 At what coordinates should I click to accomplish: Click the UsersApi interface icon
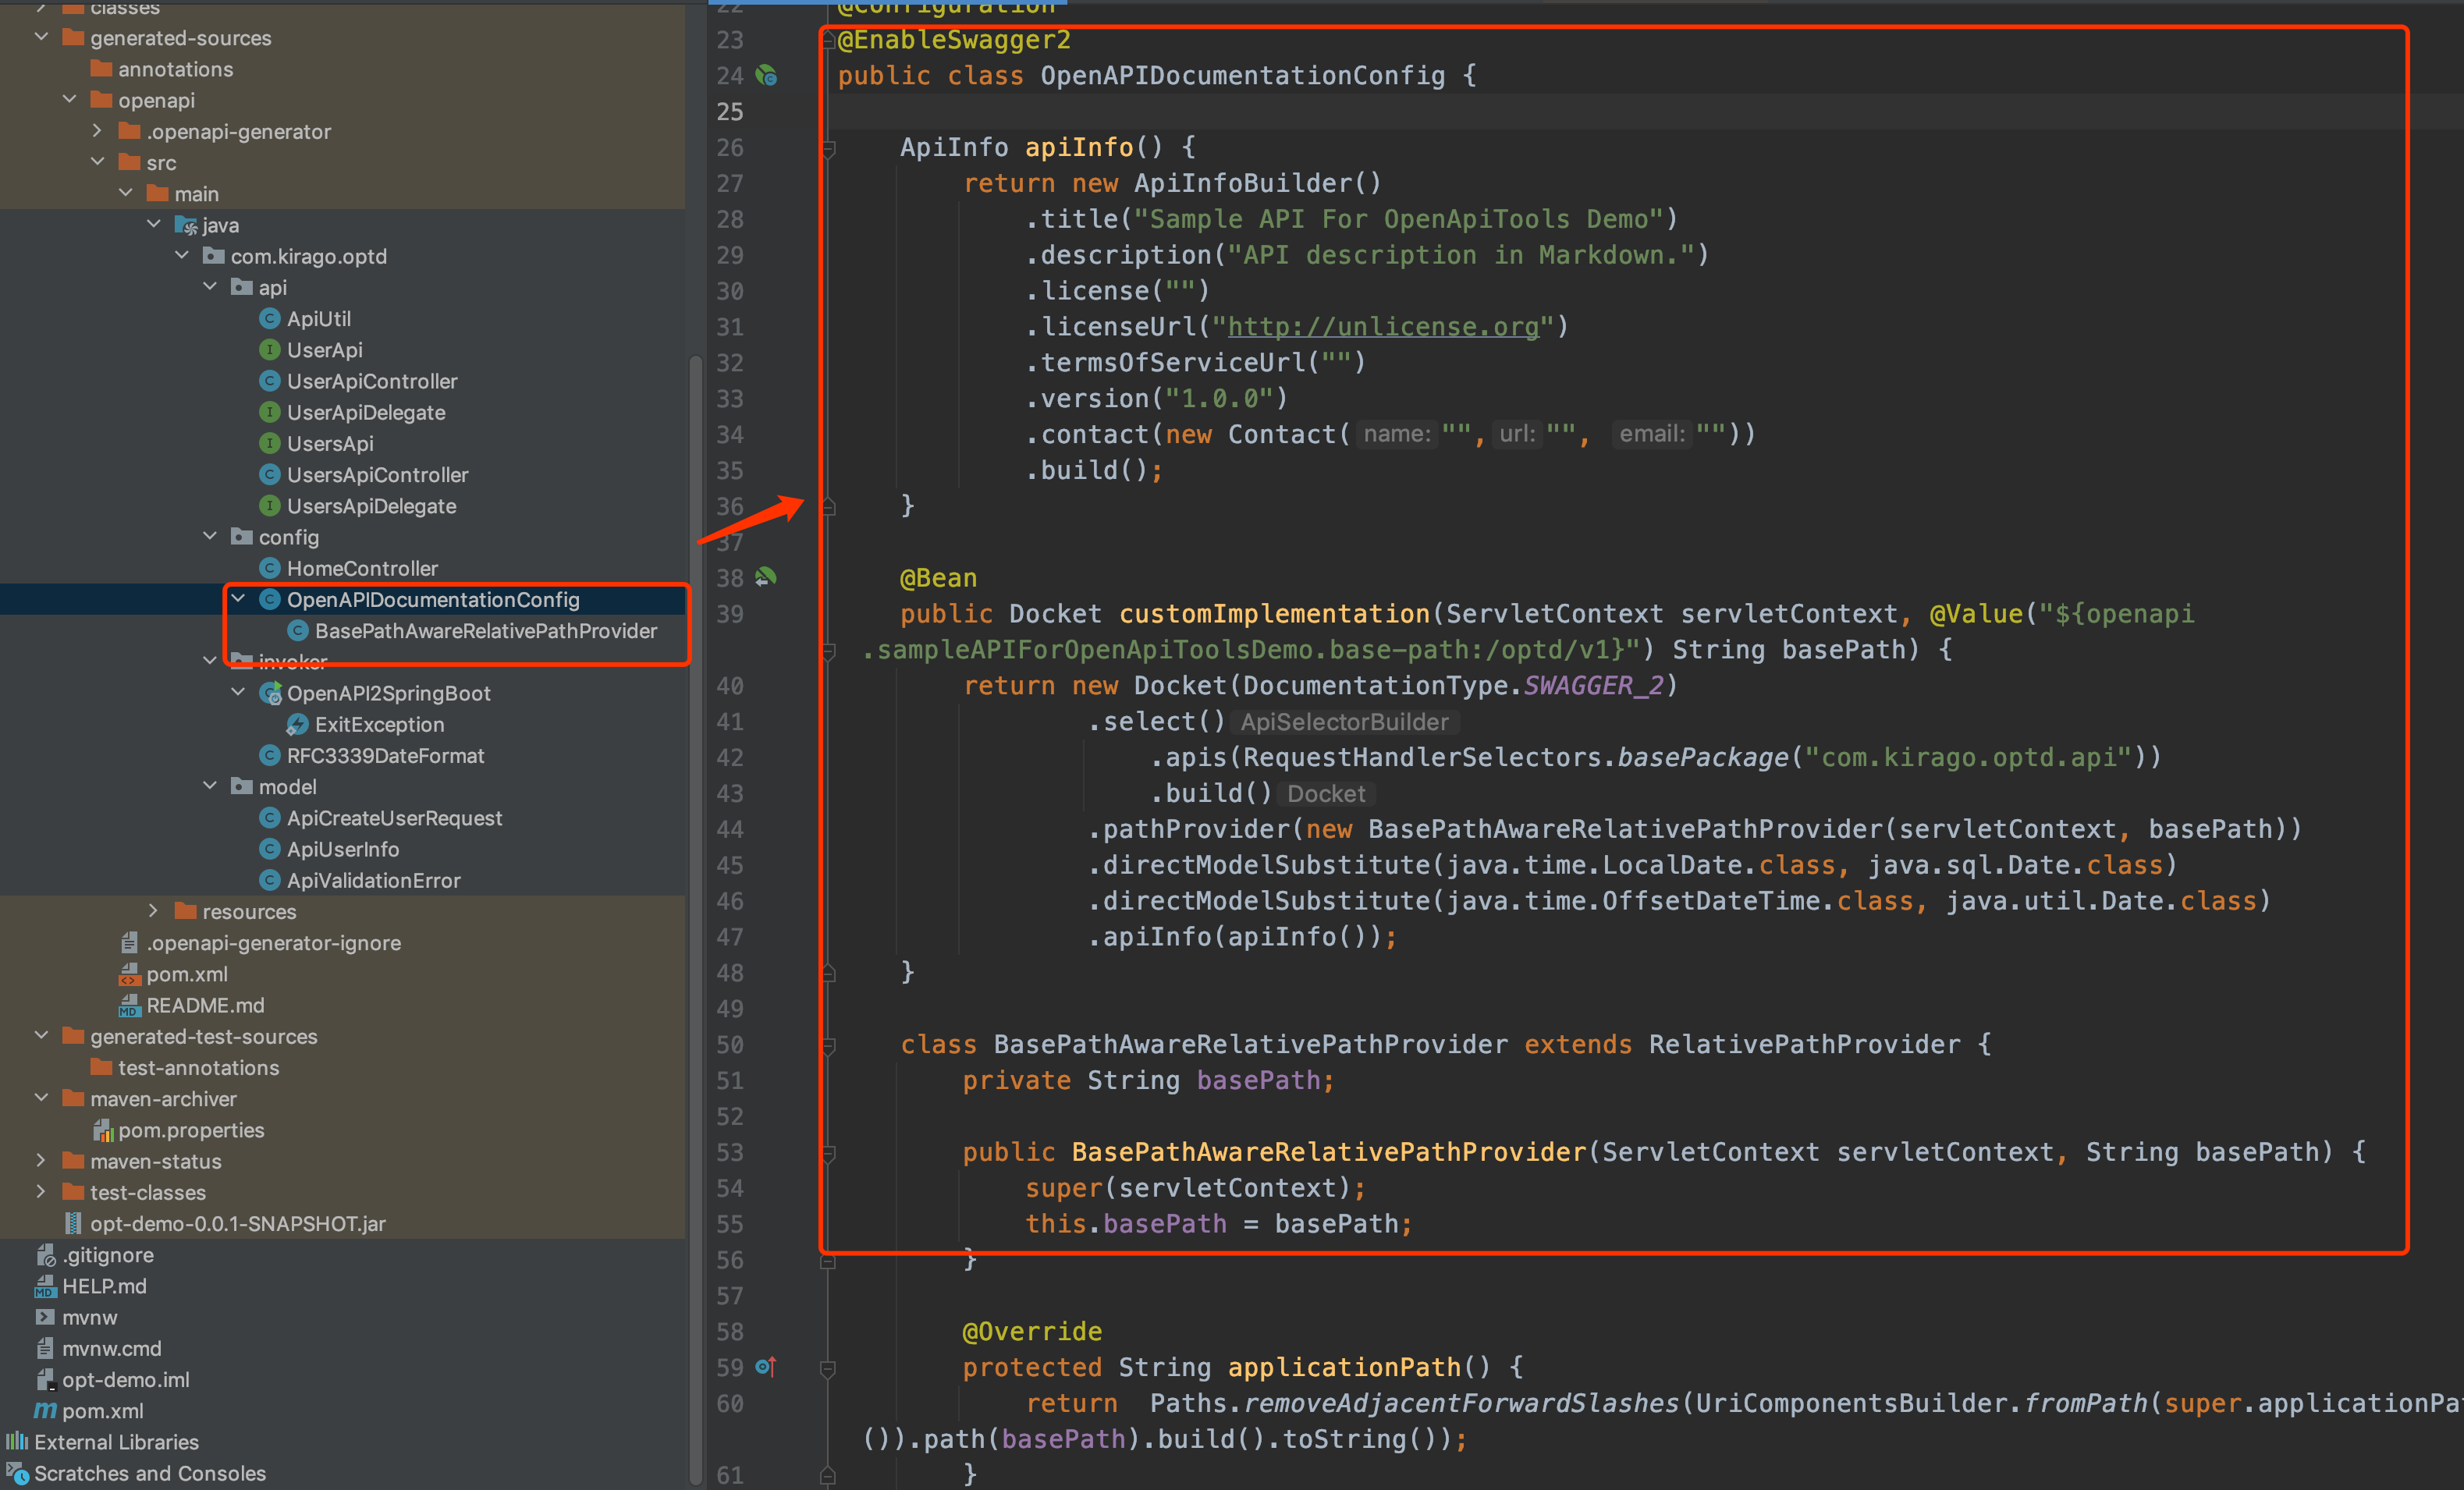point(269,443)
